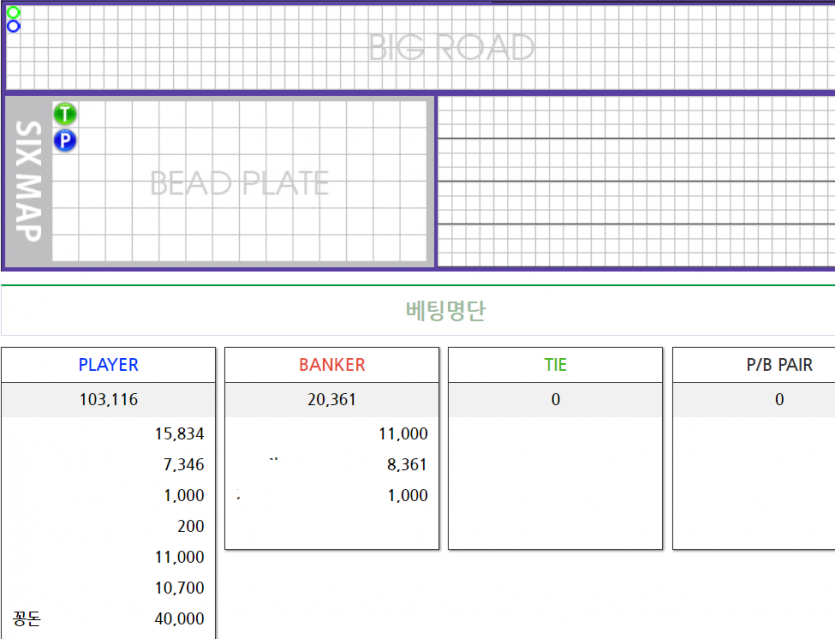Click Player bet 7,346
The width and height of the screenshot is (835, 639).
184,464
